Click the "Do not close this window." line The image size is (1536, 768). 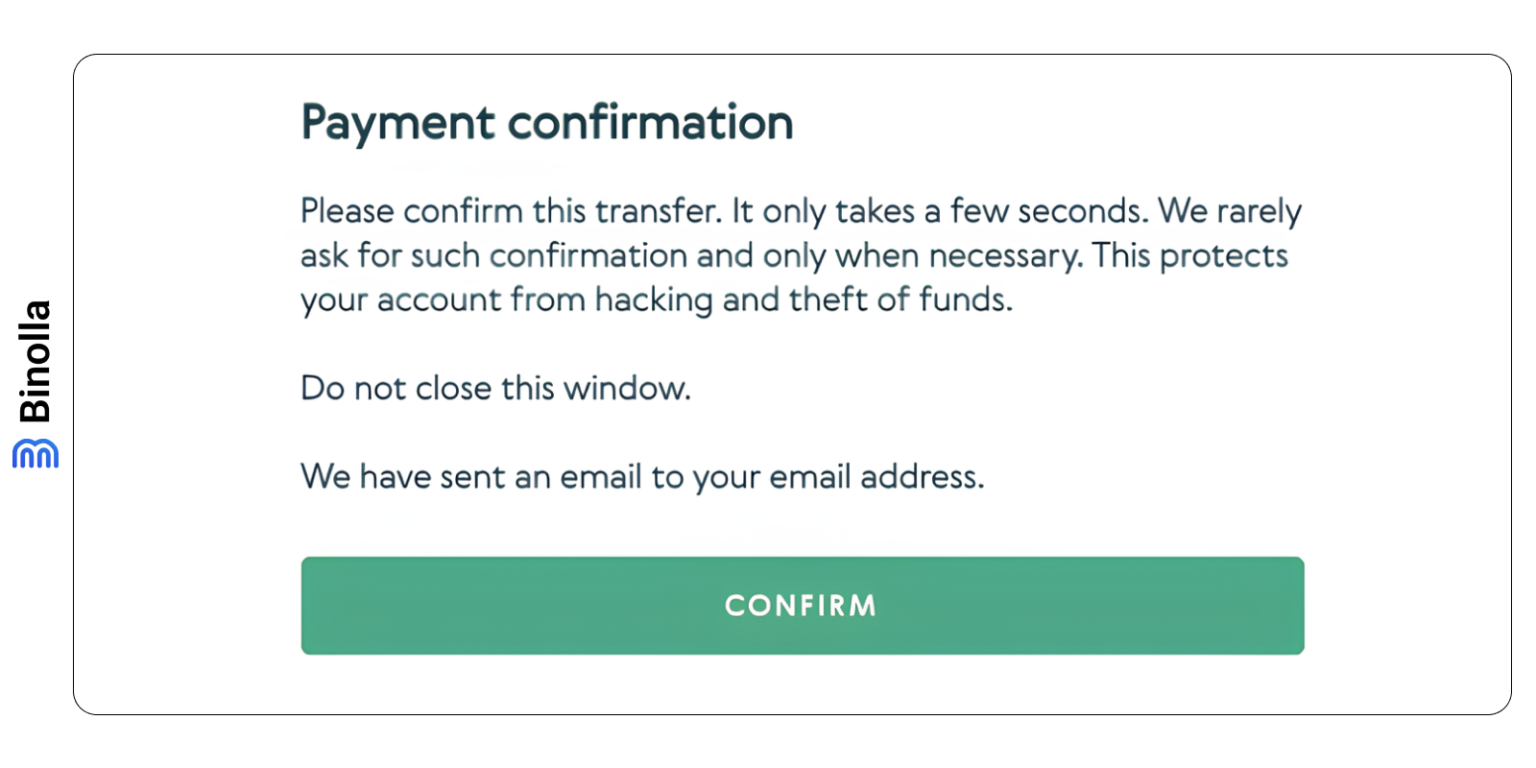[496, 388]
